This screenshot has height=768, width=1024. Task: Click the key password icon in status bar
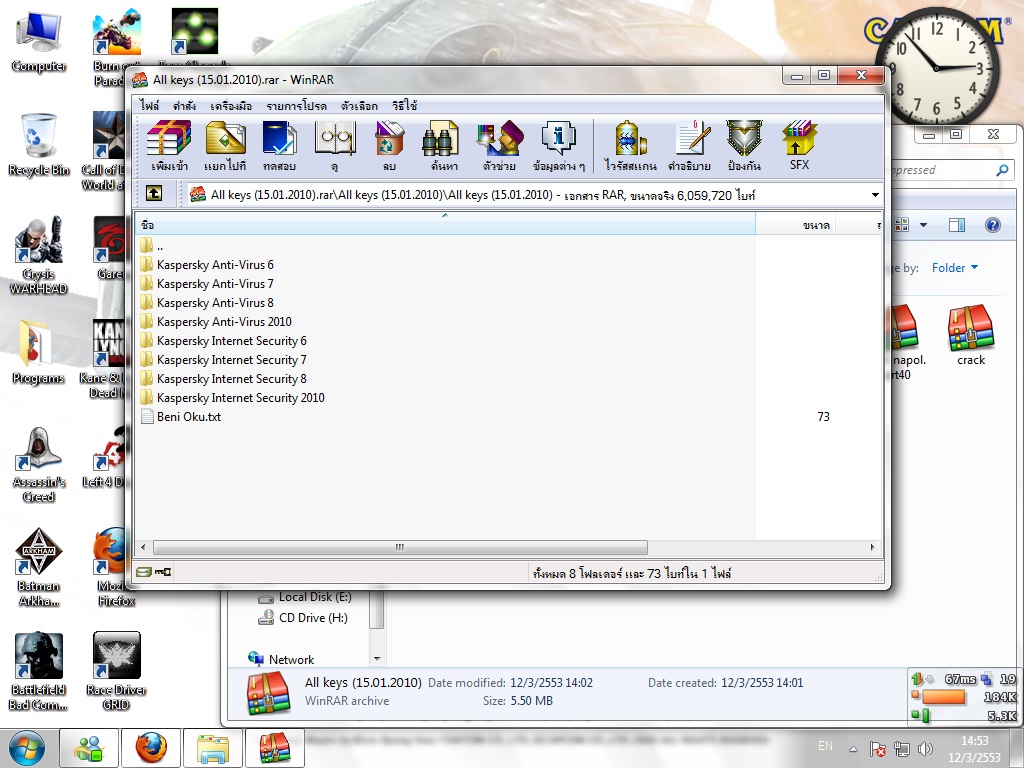163,572
